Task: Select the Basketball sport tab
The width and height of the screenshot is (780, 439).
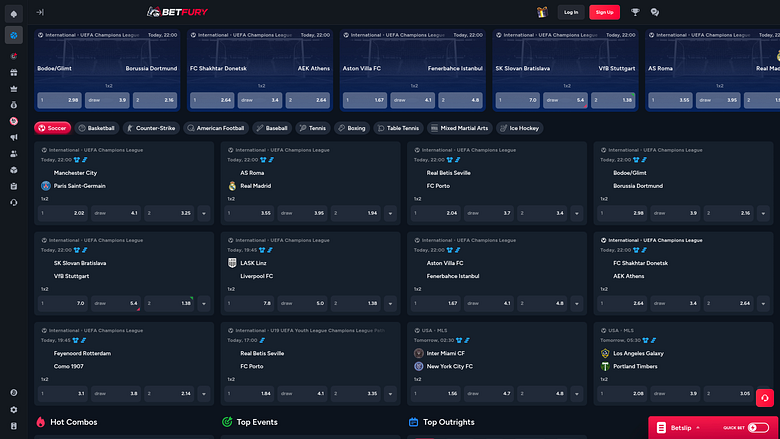Action: click(97, 128)
